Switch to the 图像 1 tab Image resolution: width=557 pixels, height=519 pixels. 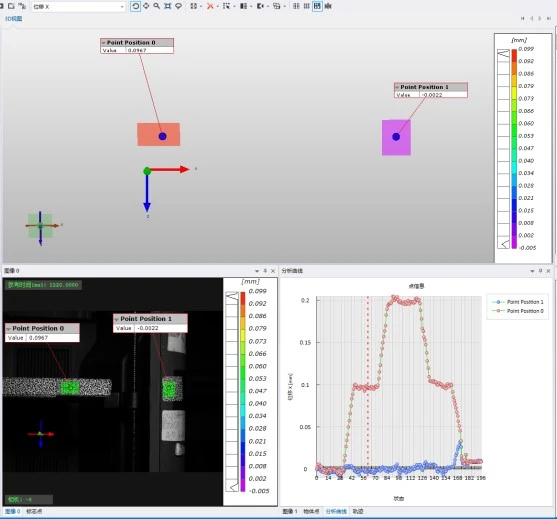click(x=290, y=511)
